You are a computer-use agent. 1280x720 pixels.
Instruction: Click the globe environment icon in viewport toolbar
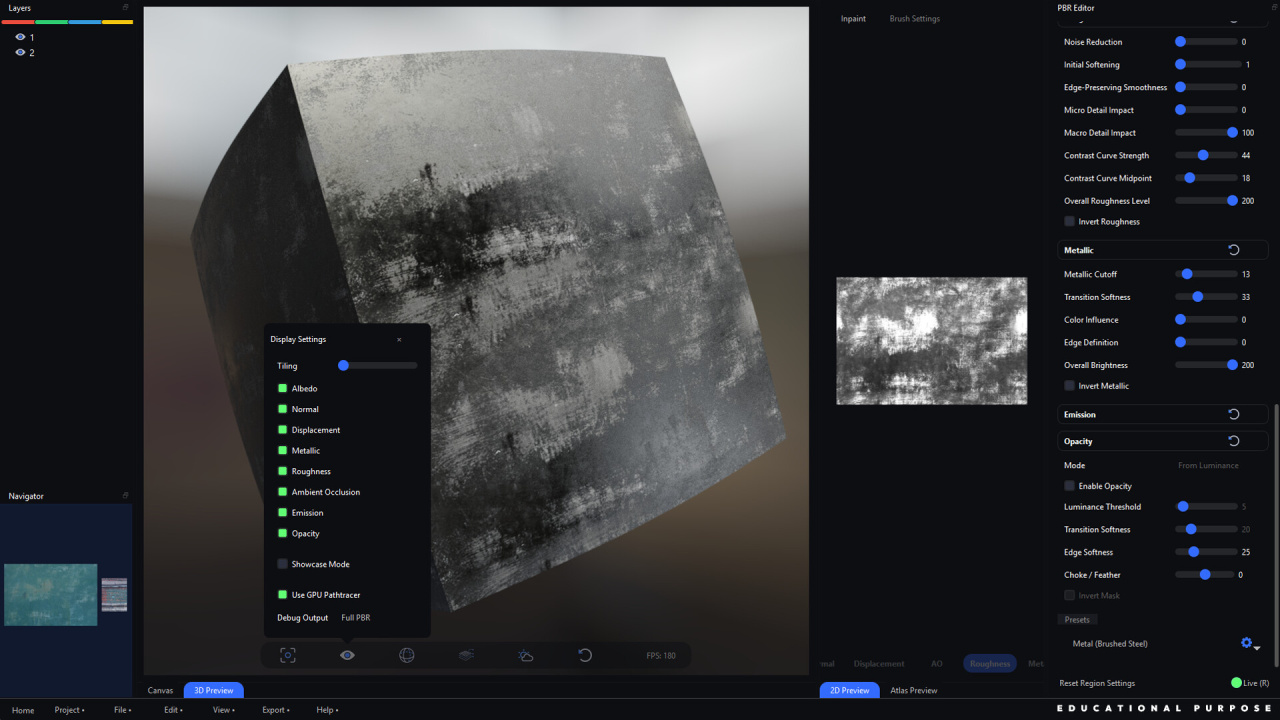click(x=407, y=656)
